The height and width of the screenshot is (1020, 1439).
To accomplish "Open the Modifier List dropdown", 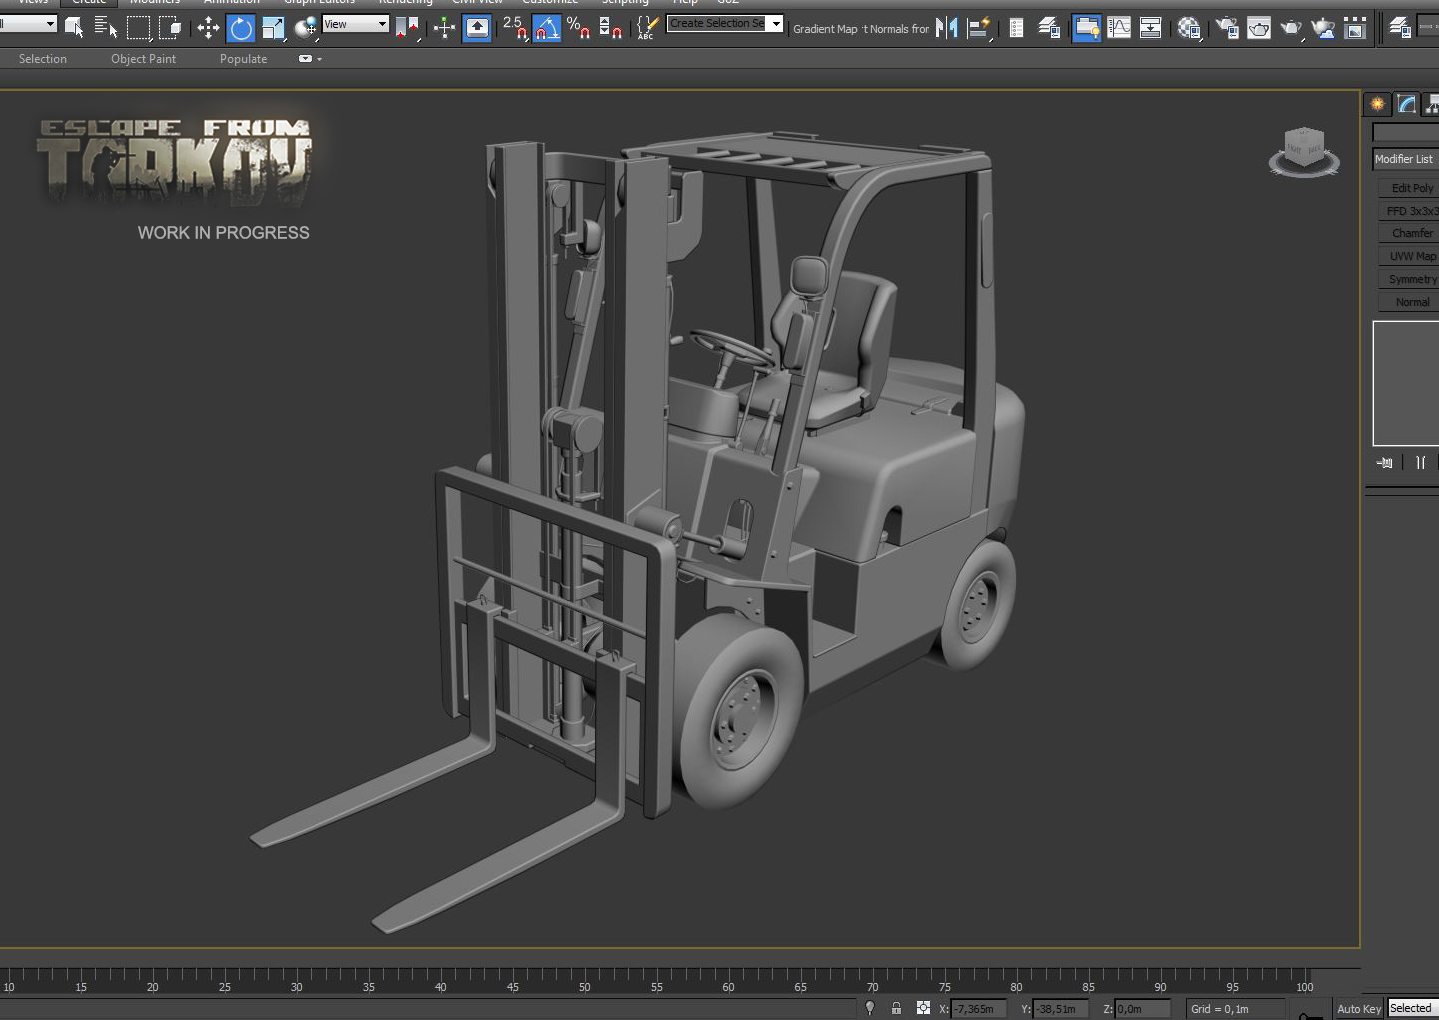I will [x=1406, y=159].
